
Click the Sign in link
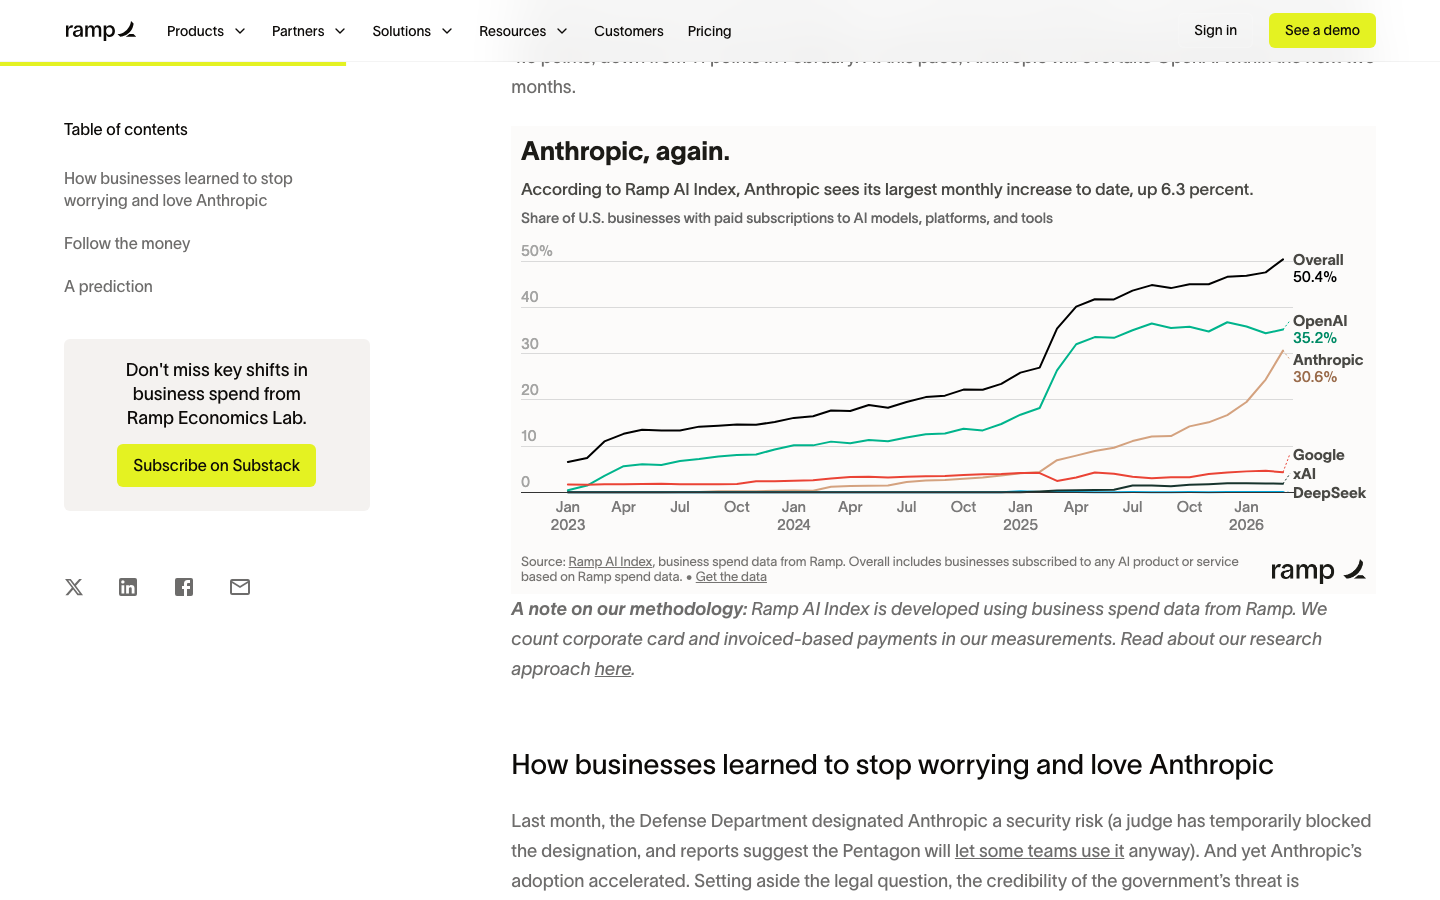[1215, 30]
